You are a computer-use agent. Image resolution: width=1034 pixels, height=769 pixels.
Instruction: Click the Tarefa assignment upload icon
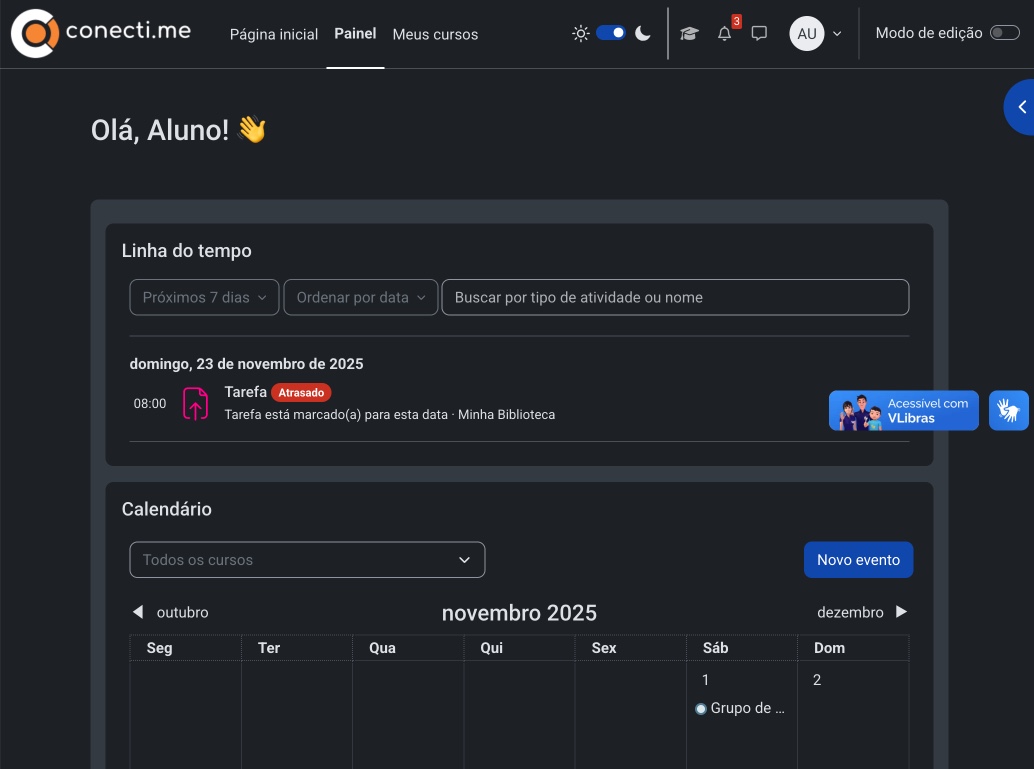point(194,403)
